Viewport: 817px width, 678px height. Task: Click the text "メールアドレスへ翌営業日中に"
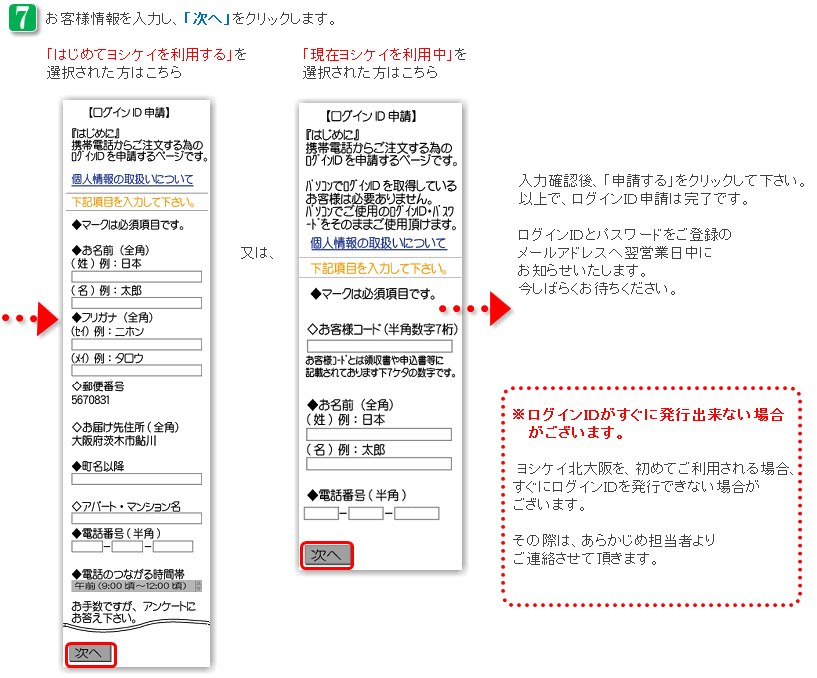pyautogui.click(x=615, y=253)
